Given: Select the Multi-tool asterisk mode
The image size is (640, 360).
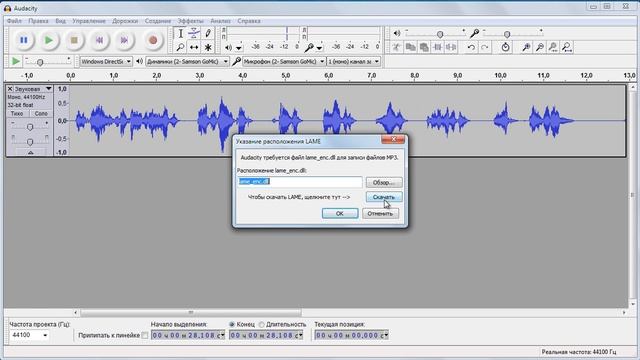Looking at the screenshot, I should point(208,47).
